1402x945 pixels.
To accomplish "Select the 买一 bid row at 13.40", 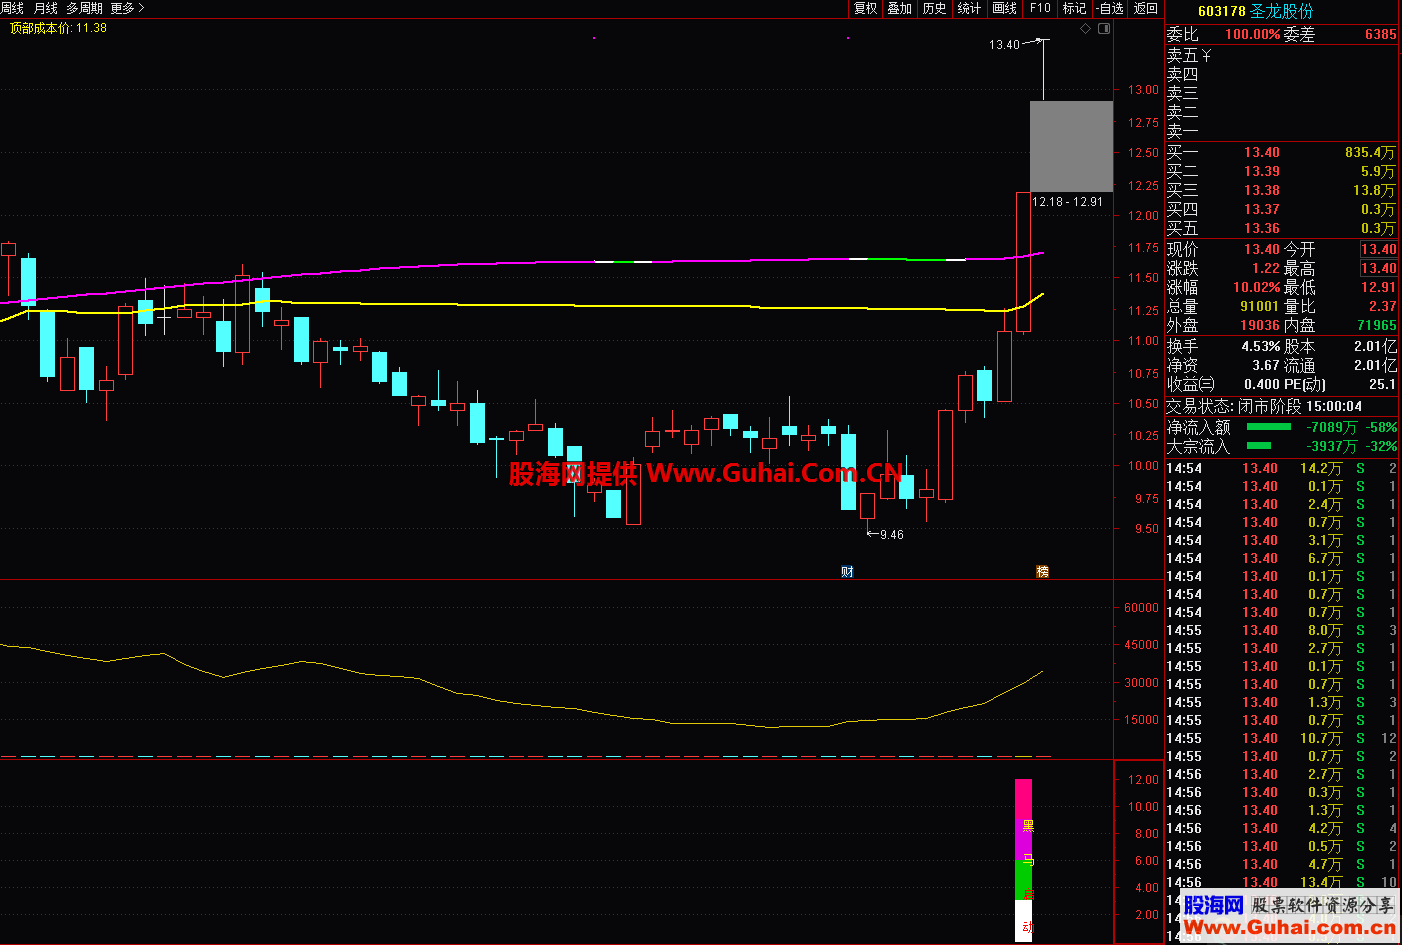I will click(1282, 153).
